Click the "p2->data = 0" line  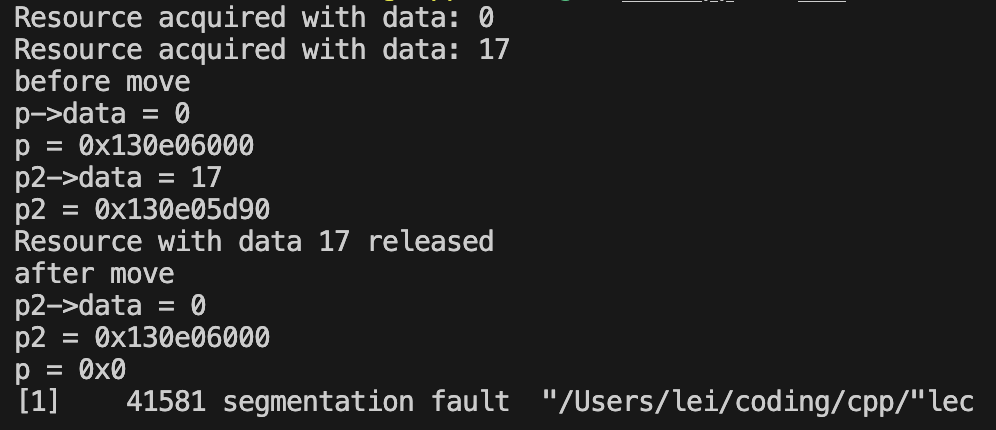tap(110, 306)
